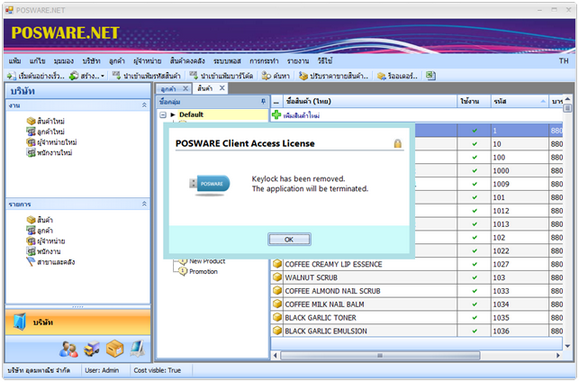Open the ระบบพอส menu
The height and width of the screenshot is (382, 579).
coord(227,61)
